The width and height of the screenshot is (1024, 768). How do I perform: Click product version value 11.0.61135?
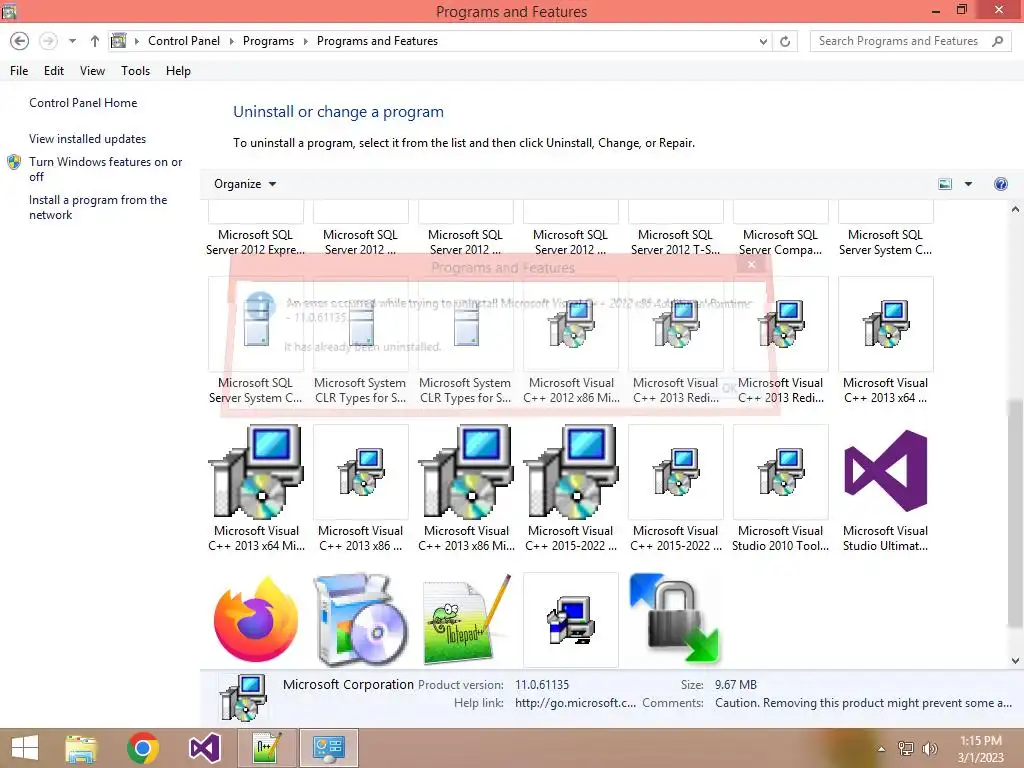tap(542, 684)
